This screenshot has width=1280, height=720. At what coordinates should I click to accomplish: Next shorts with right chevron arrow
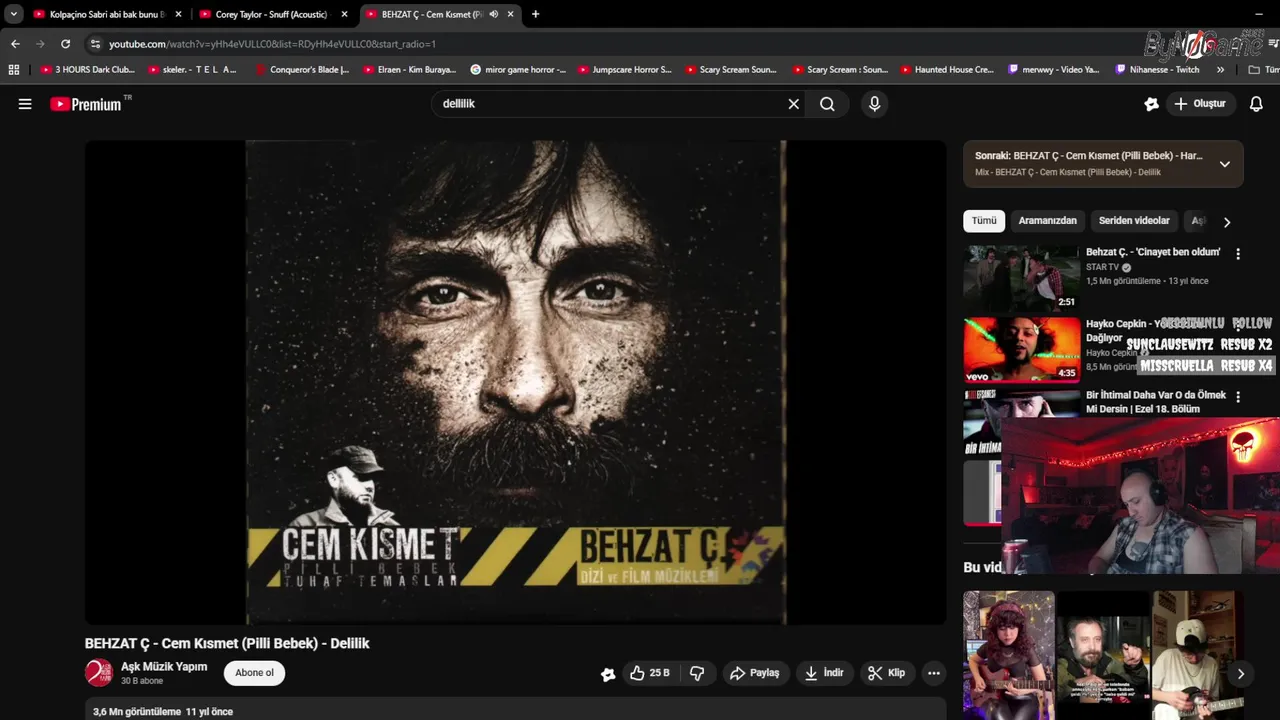[x=1240, y=674]
